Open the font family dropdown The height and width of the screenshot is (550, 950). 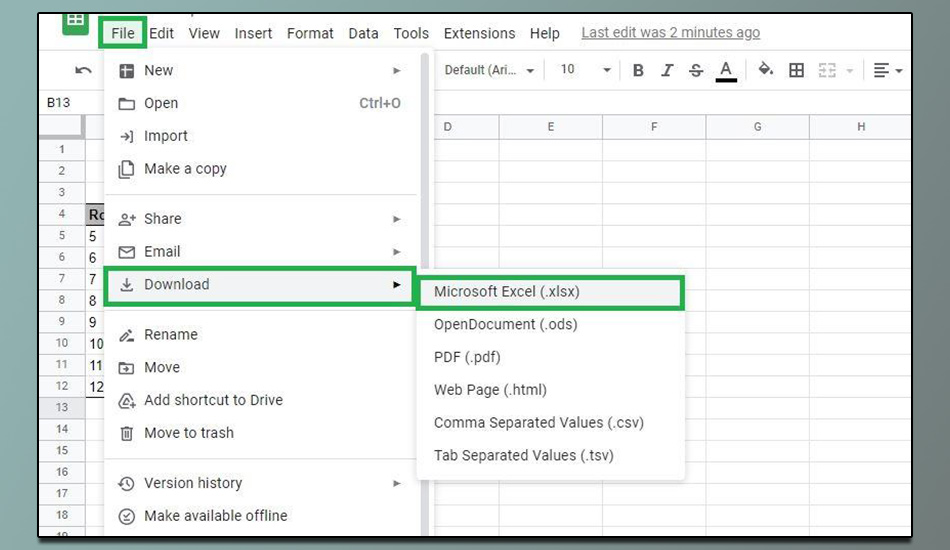pyautogui.click(x=489, y=70)
